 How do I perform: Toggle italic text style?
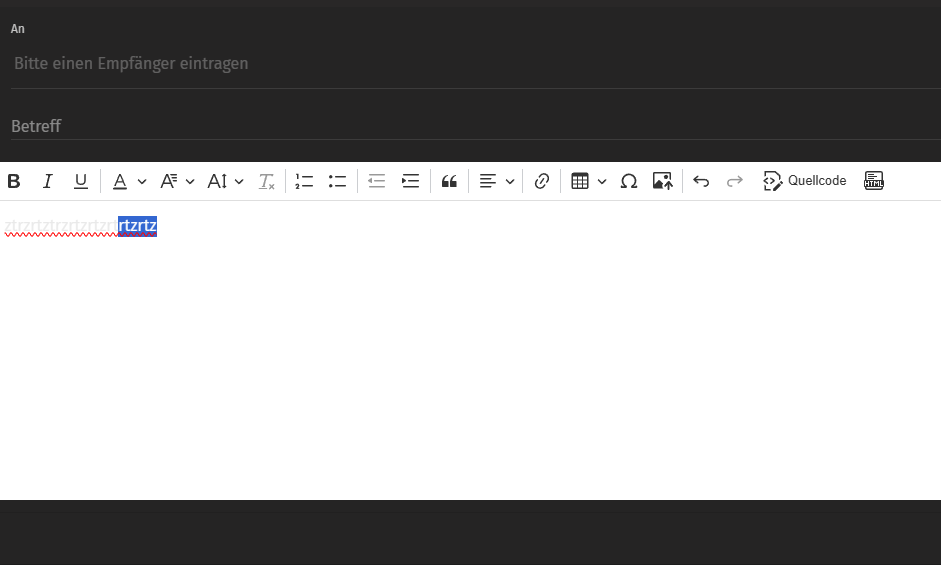click(47, 181)
